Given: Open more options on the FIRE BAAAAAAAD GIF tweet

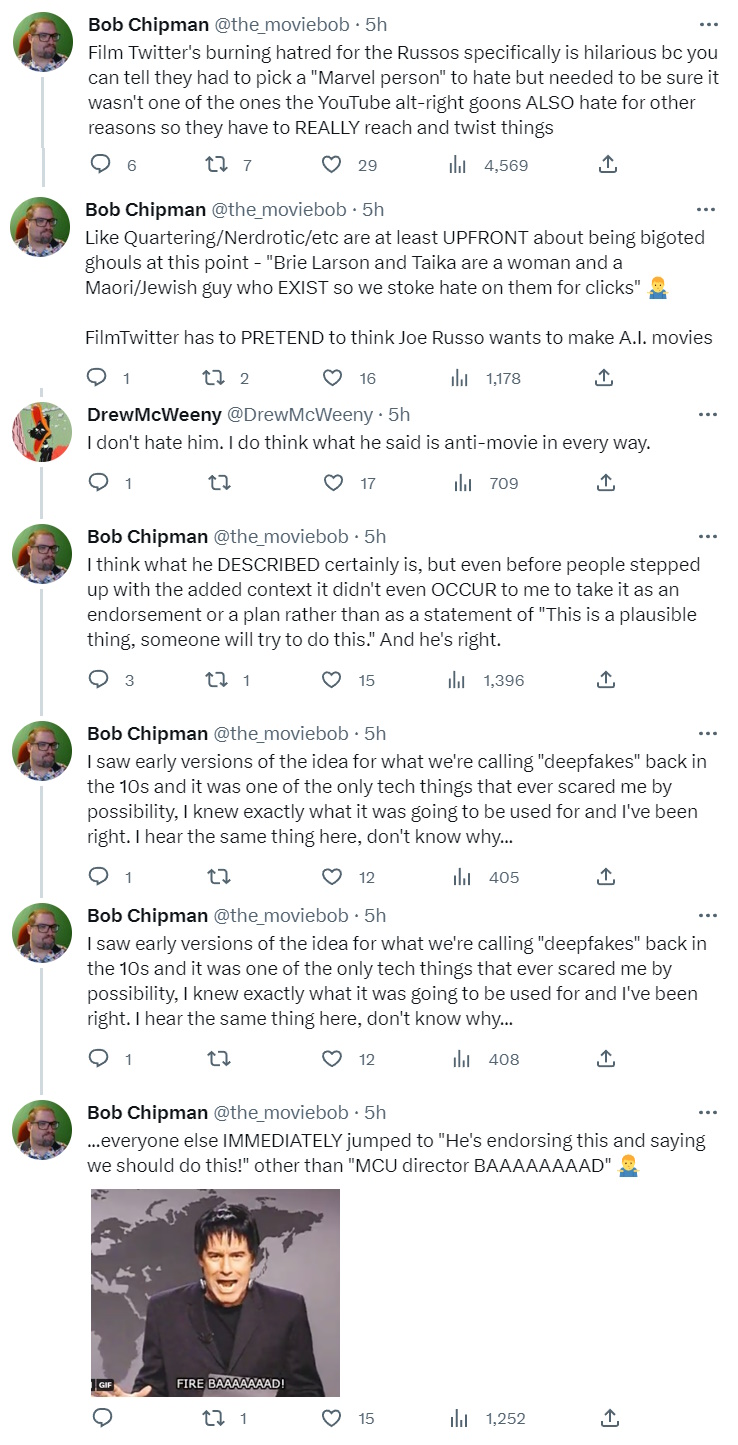Looking at the screenshot, I should point(707,1112).
